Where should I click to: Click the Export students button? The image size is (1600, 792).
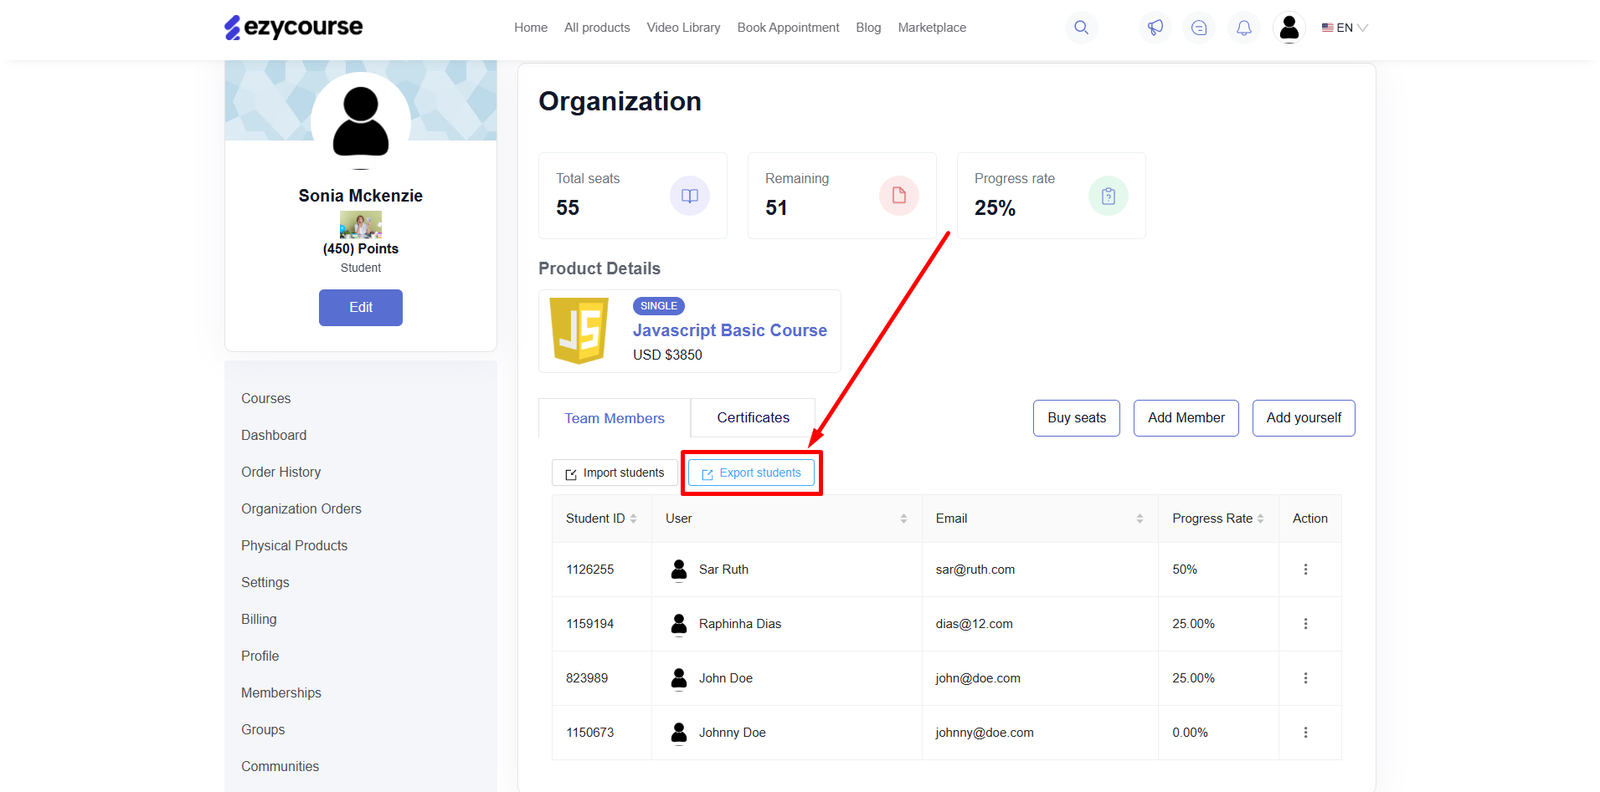coord(751,473)
